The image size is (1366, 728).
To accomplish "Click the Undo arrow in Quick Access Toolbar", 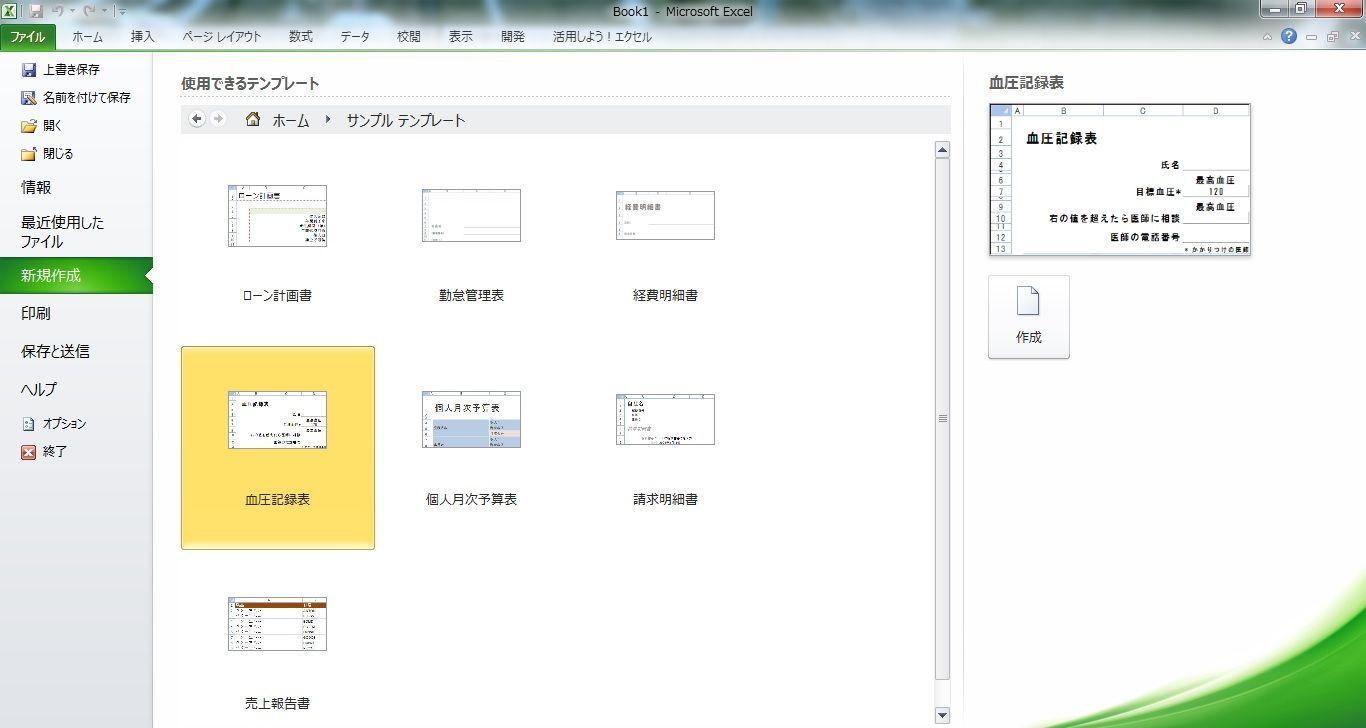I will (x=58, y=11).
